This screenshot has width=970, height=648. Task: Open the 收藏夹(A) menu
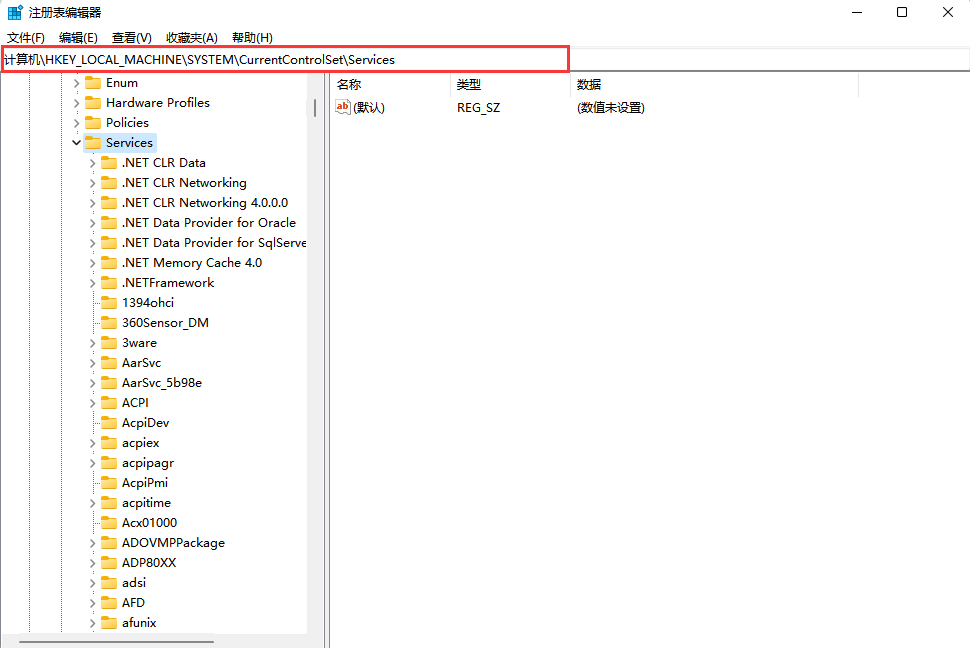192,38
